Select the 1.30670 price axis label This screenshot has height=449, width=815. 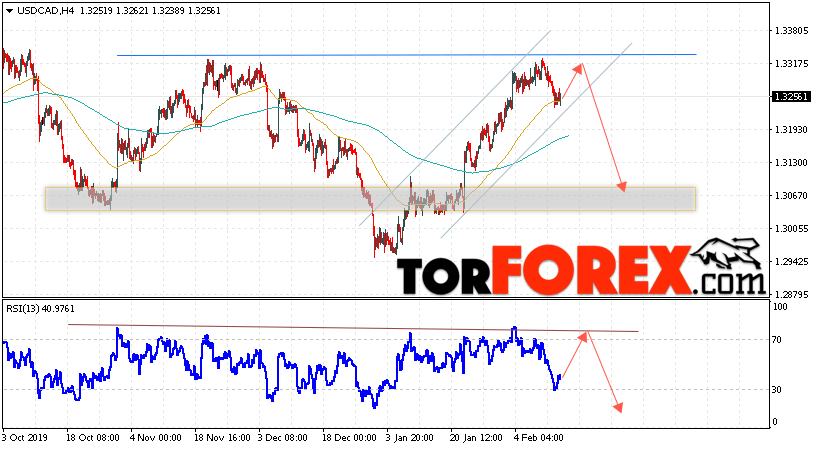pos(791,195)
